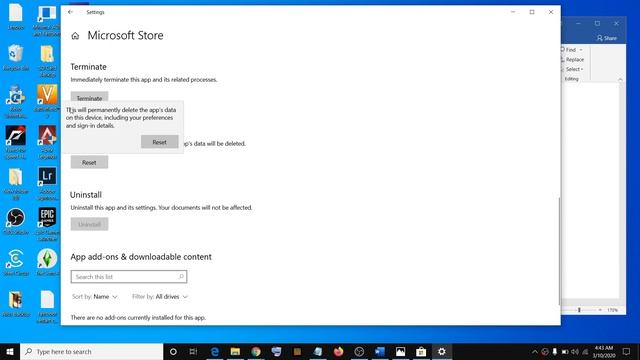640x360 pixels.
Task: Select the Epic Games Launcher desktop icon
Action: [47, 224]
